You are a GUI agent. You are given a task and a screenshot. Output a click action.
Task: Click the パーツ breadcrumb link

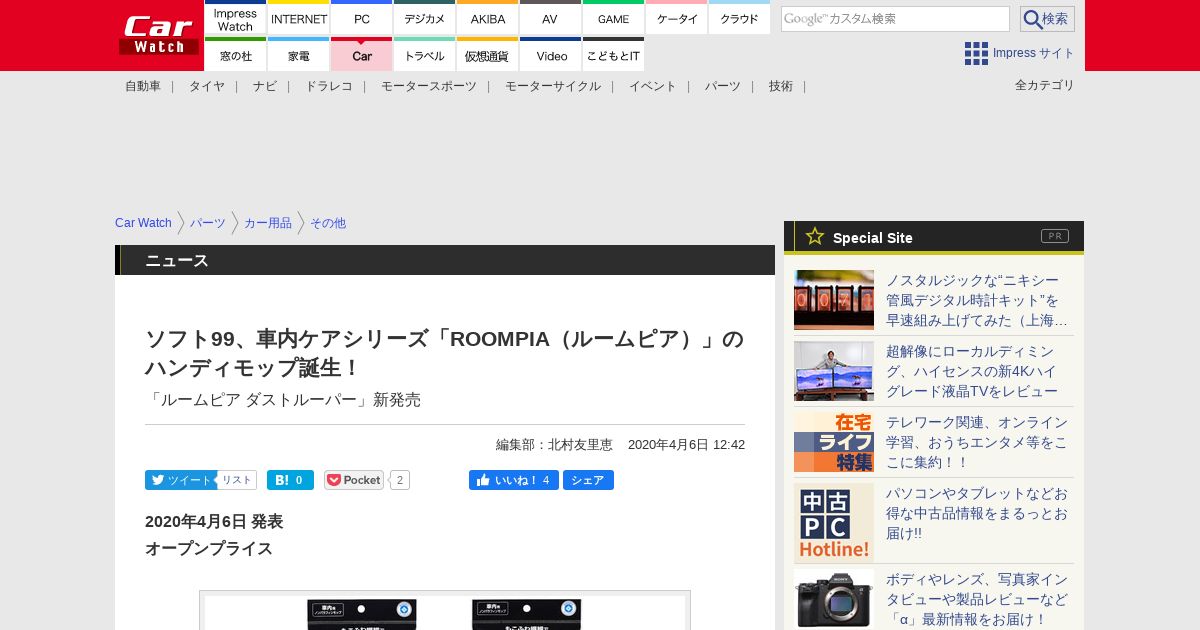208,223
